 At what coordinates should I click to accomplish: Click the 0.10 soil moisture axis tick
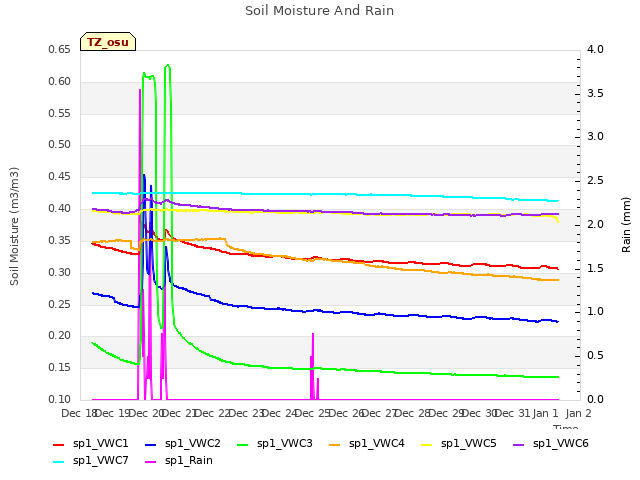[60, 399]
